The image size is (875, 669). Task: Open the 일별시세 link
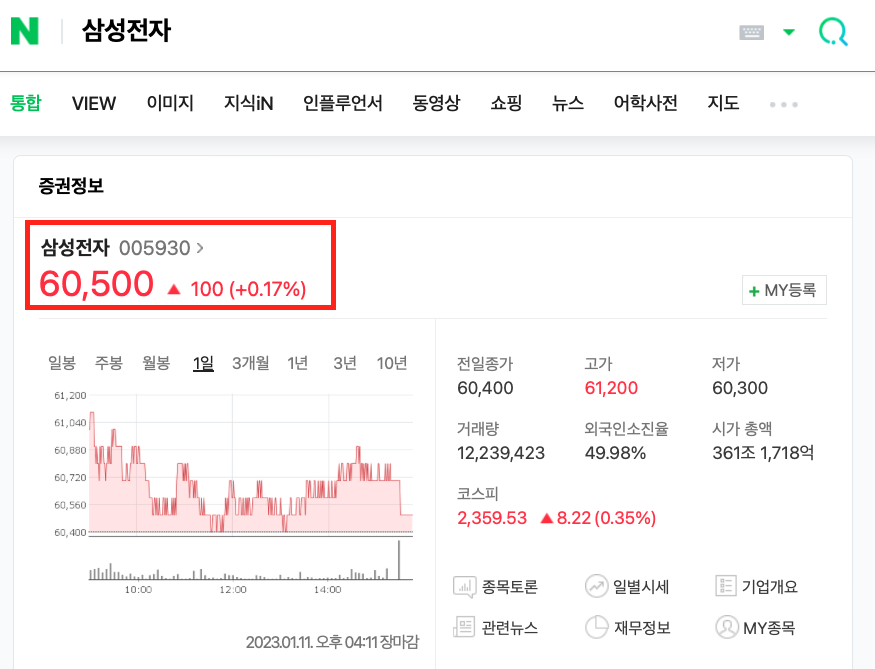641,587
